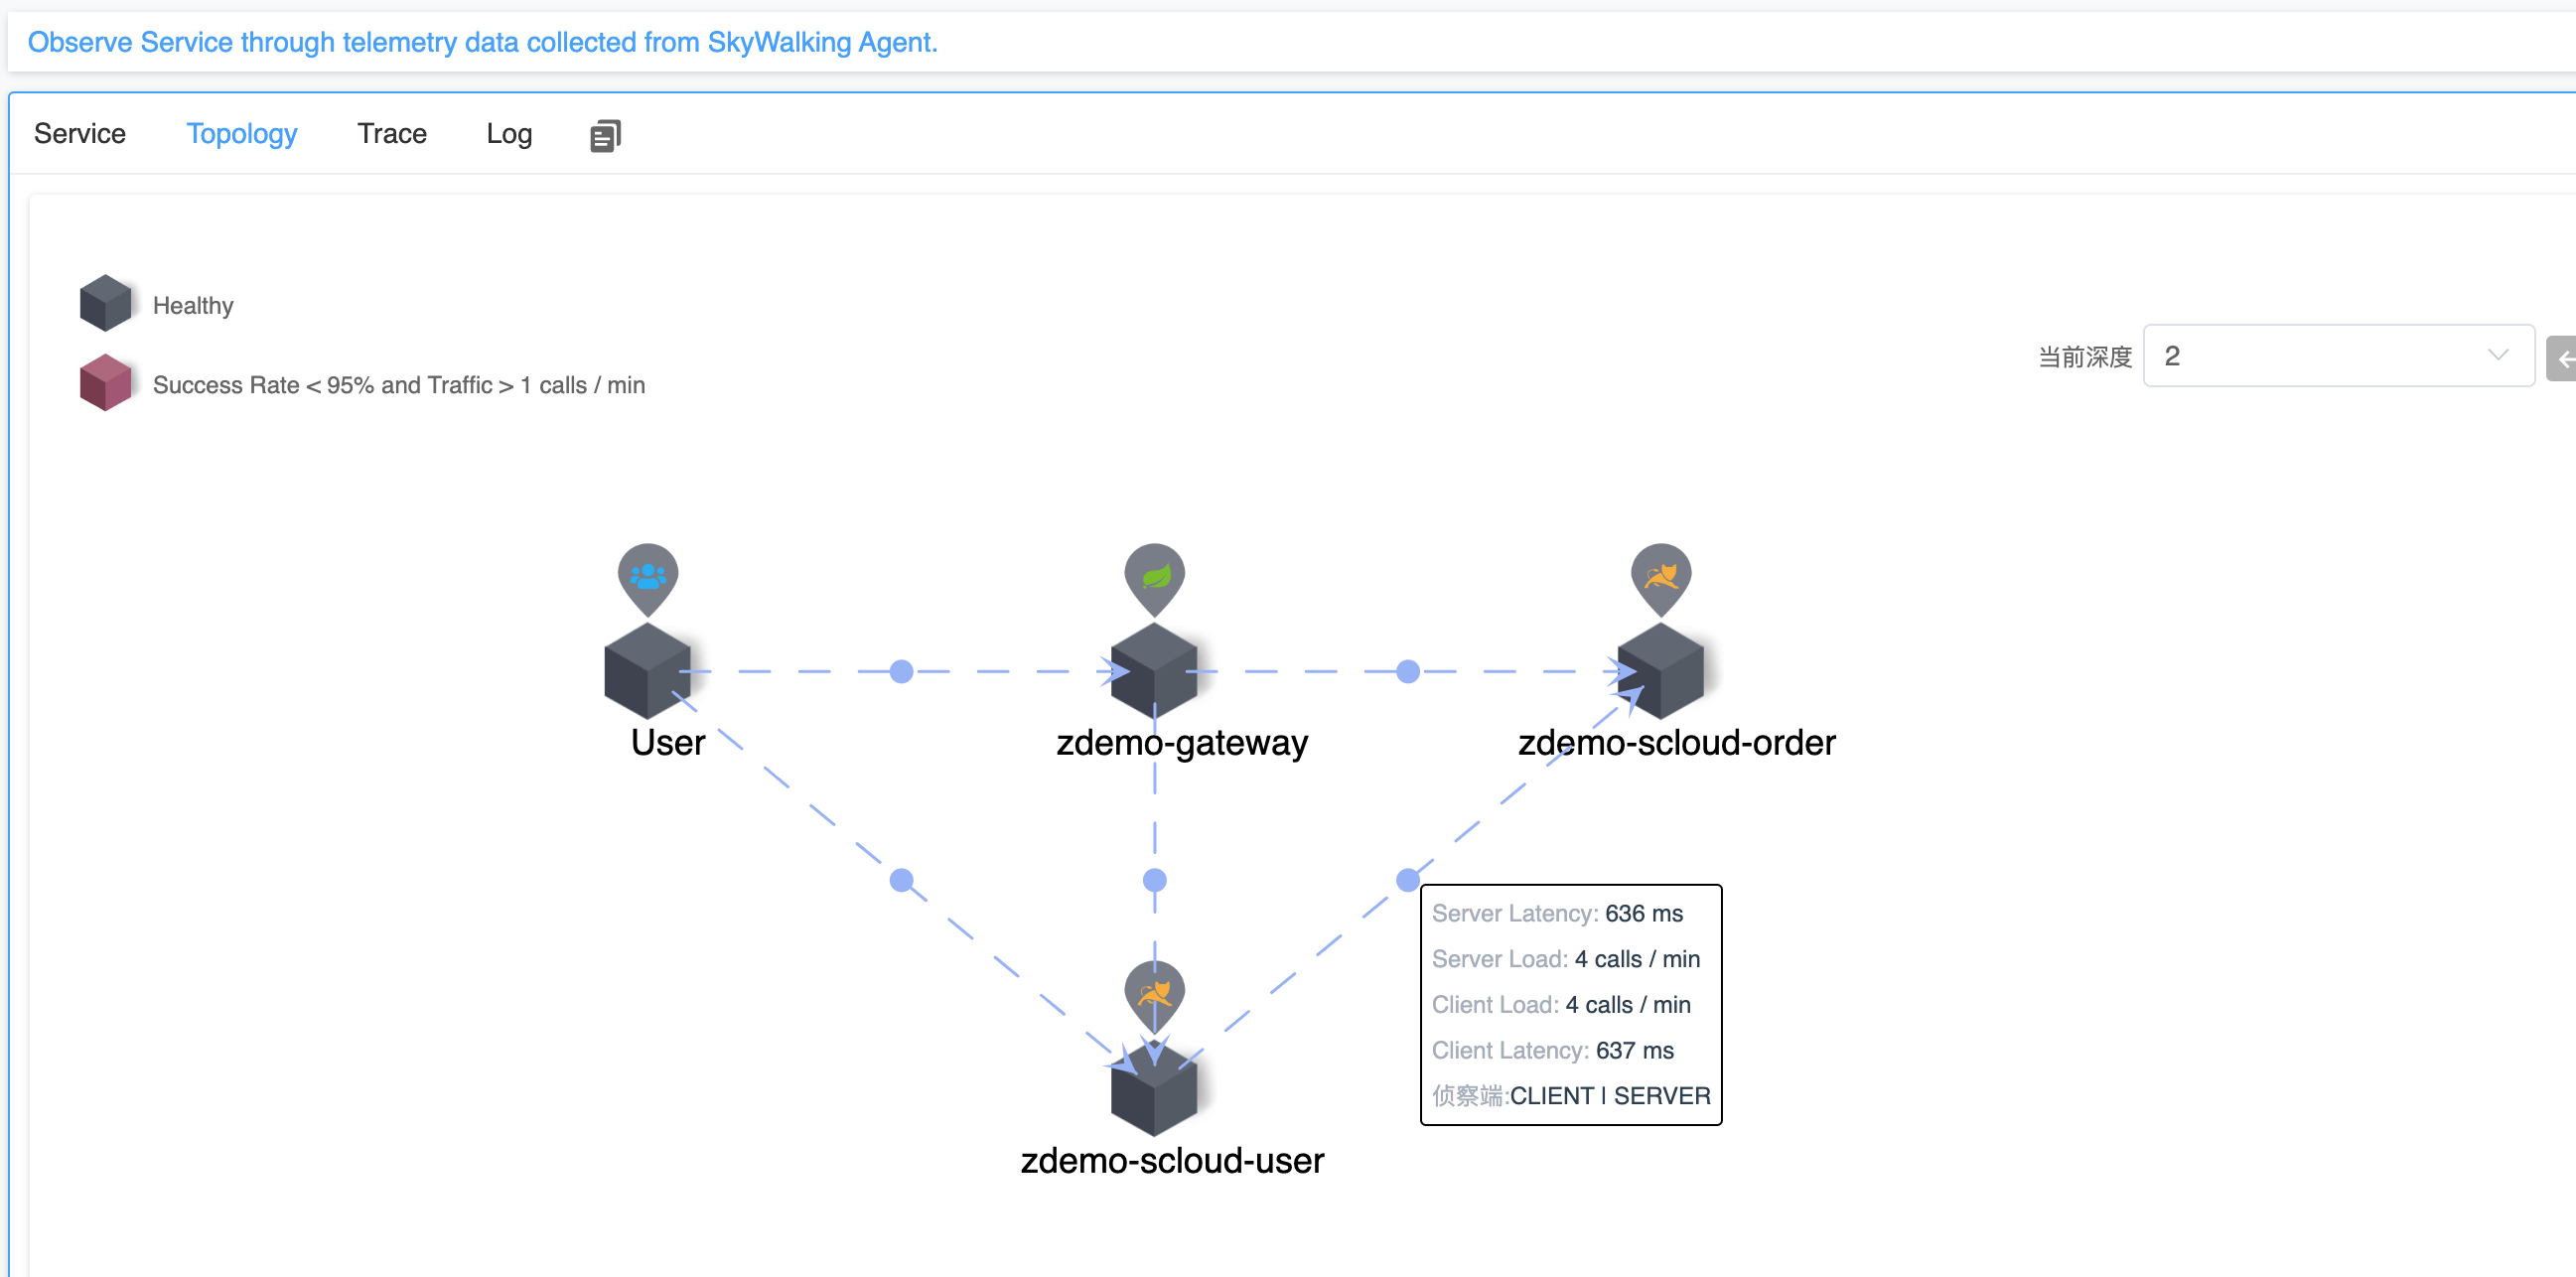Open the Service tab
This screenshot has height=1277, width=2576.
(x=80, y=134)
